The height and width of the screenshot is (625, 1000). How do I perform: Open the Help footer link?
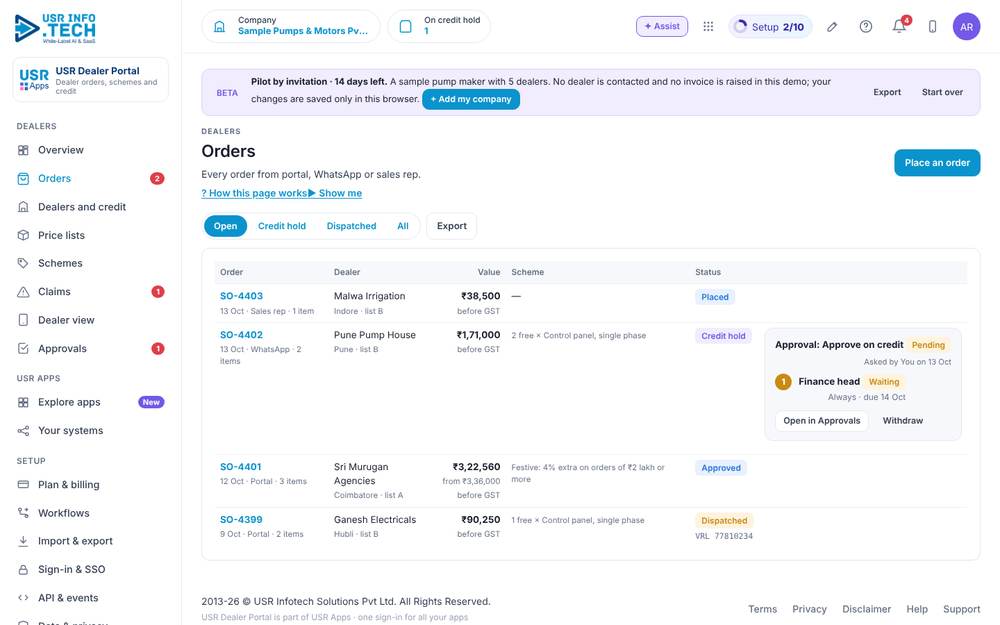917,610
